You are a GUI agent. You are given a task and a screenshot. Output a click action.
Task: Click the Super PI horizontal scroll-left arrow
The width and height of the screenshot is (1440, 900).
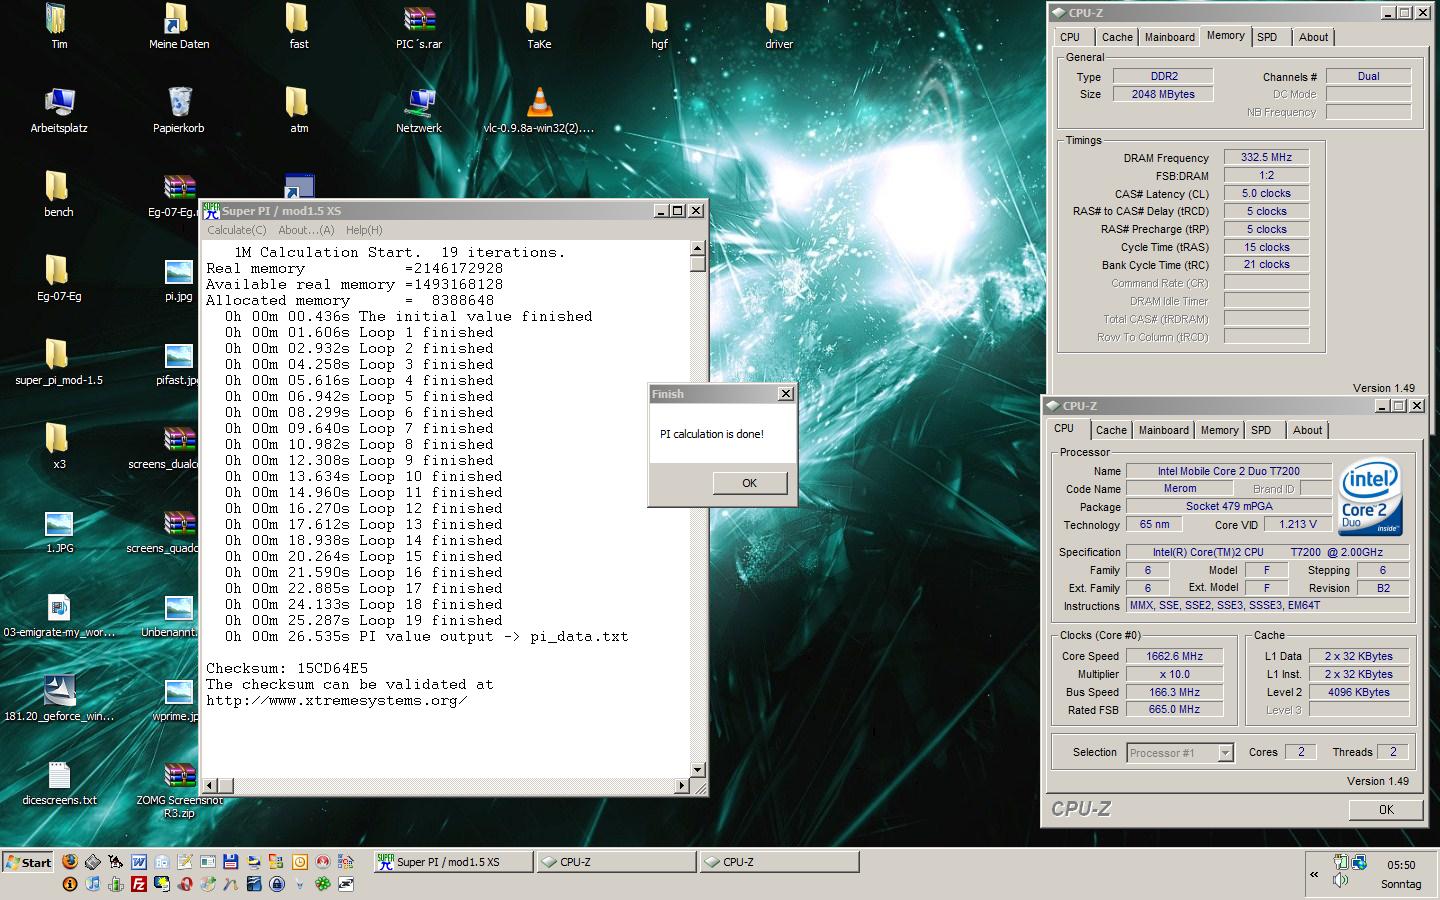tap(209, 785)
